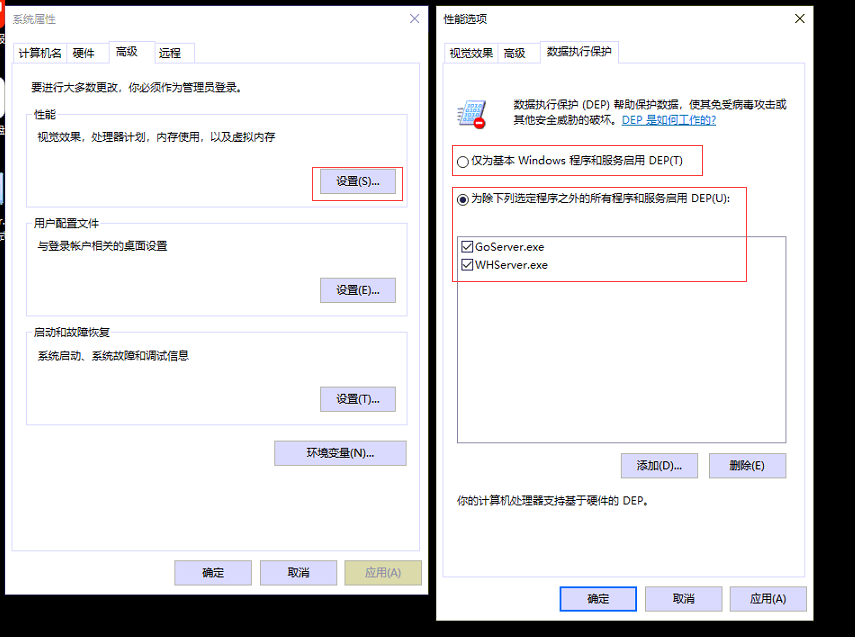Click 确定 in 性能选项 window
This screenshot has width=855, height=637.
pyautogui.click(x=598, y=599)
